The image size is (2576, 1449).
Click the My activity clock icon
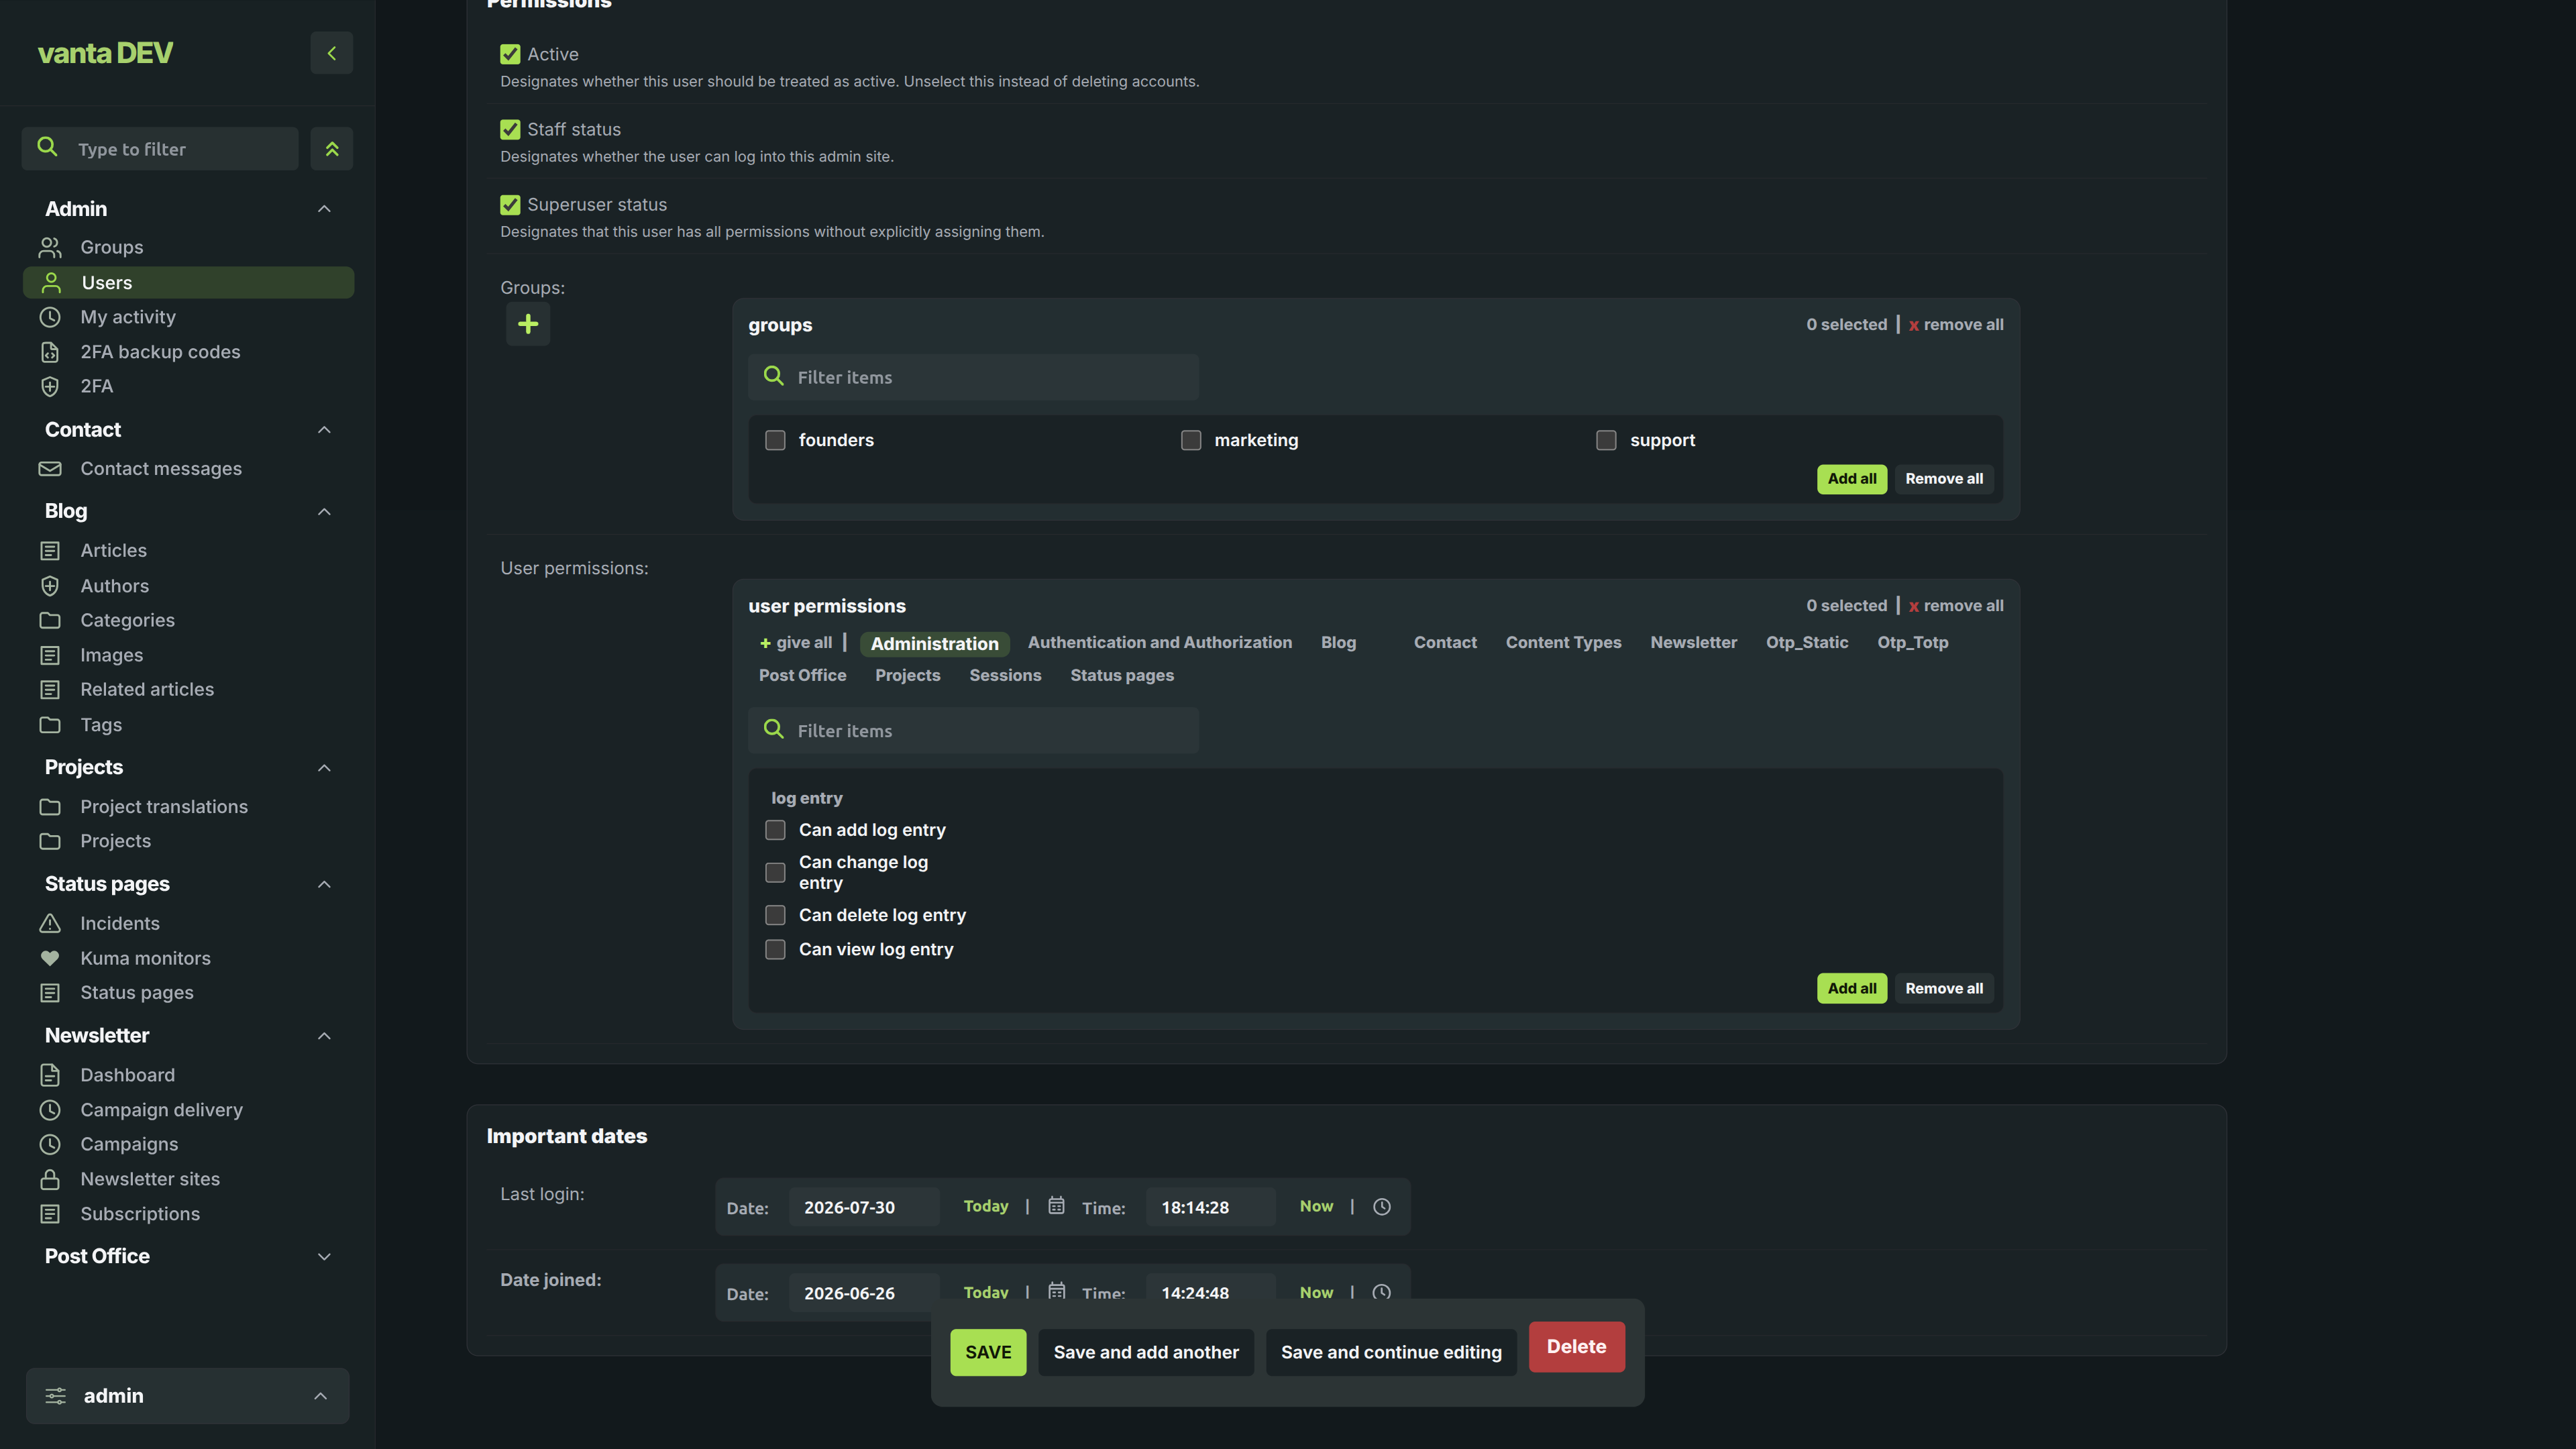[x=50, y=317]
